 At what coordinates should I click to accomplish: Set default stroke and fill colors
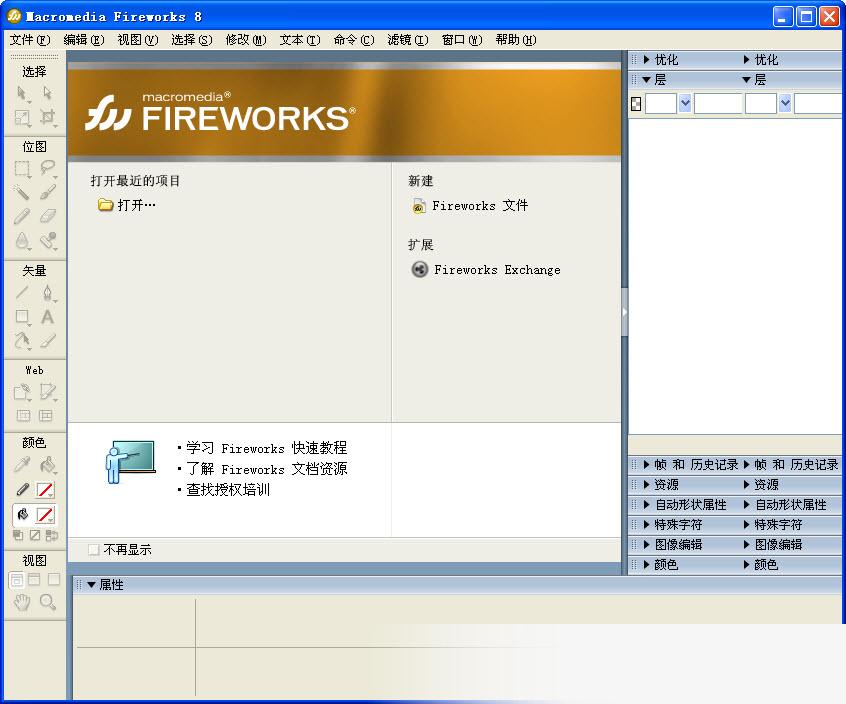(x=18, y=535)
